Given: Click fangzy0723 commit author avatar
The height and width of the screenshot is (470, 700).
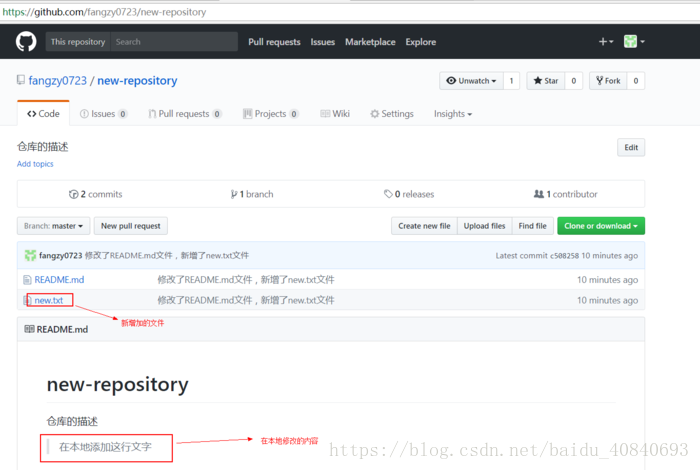Looking at the screenshot, I should coord(30,255).
